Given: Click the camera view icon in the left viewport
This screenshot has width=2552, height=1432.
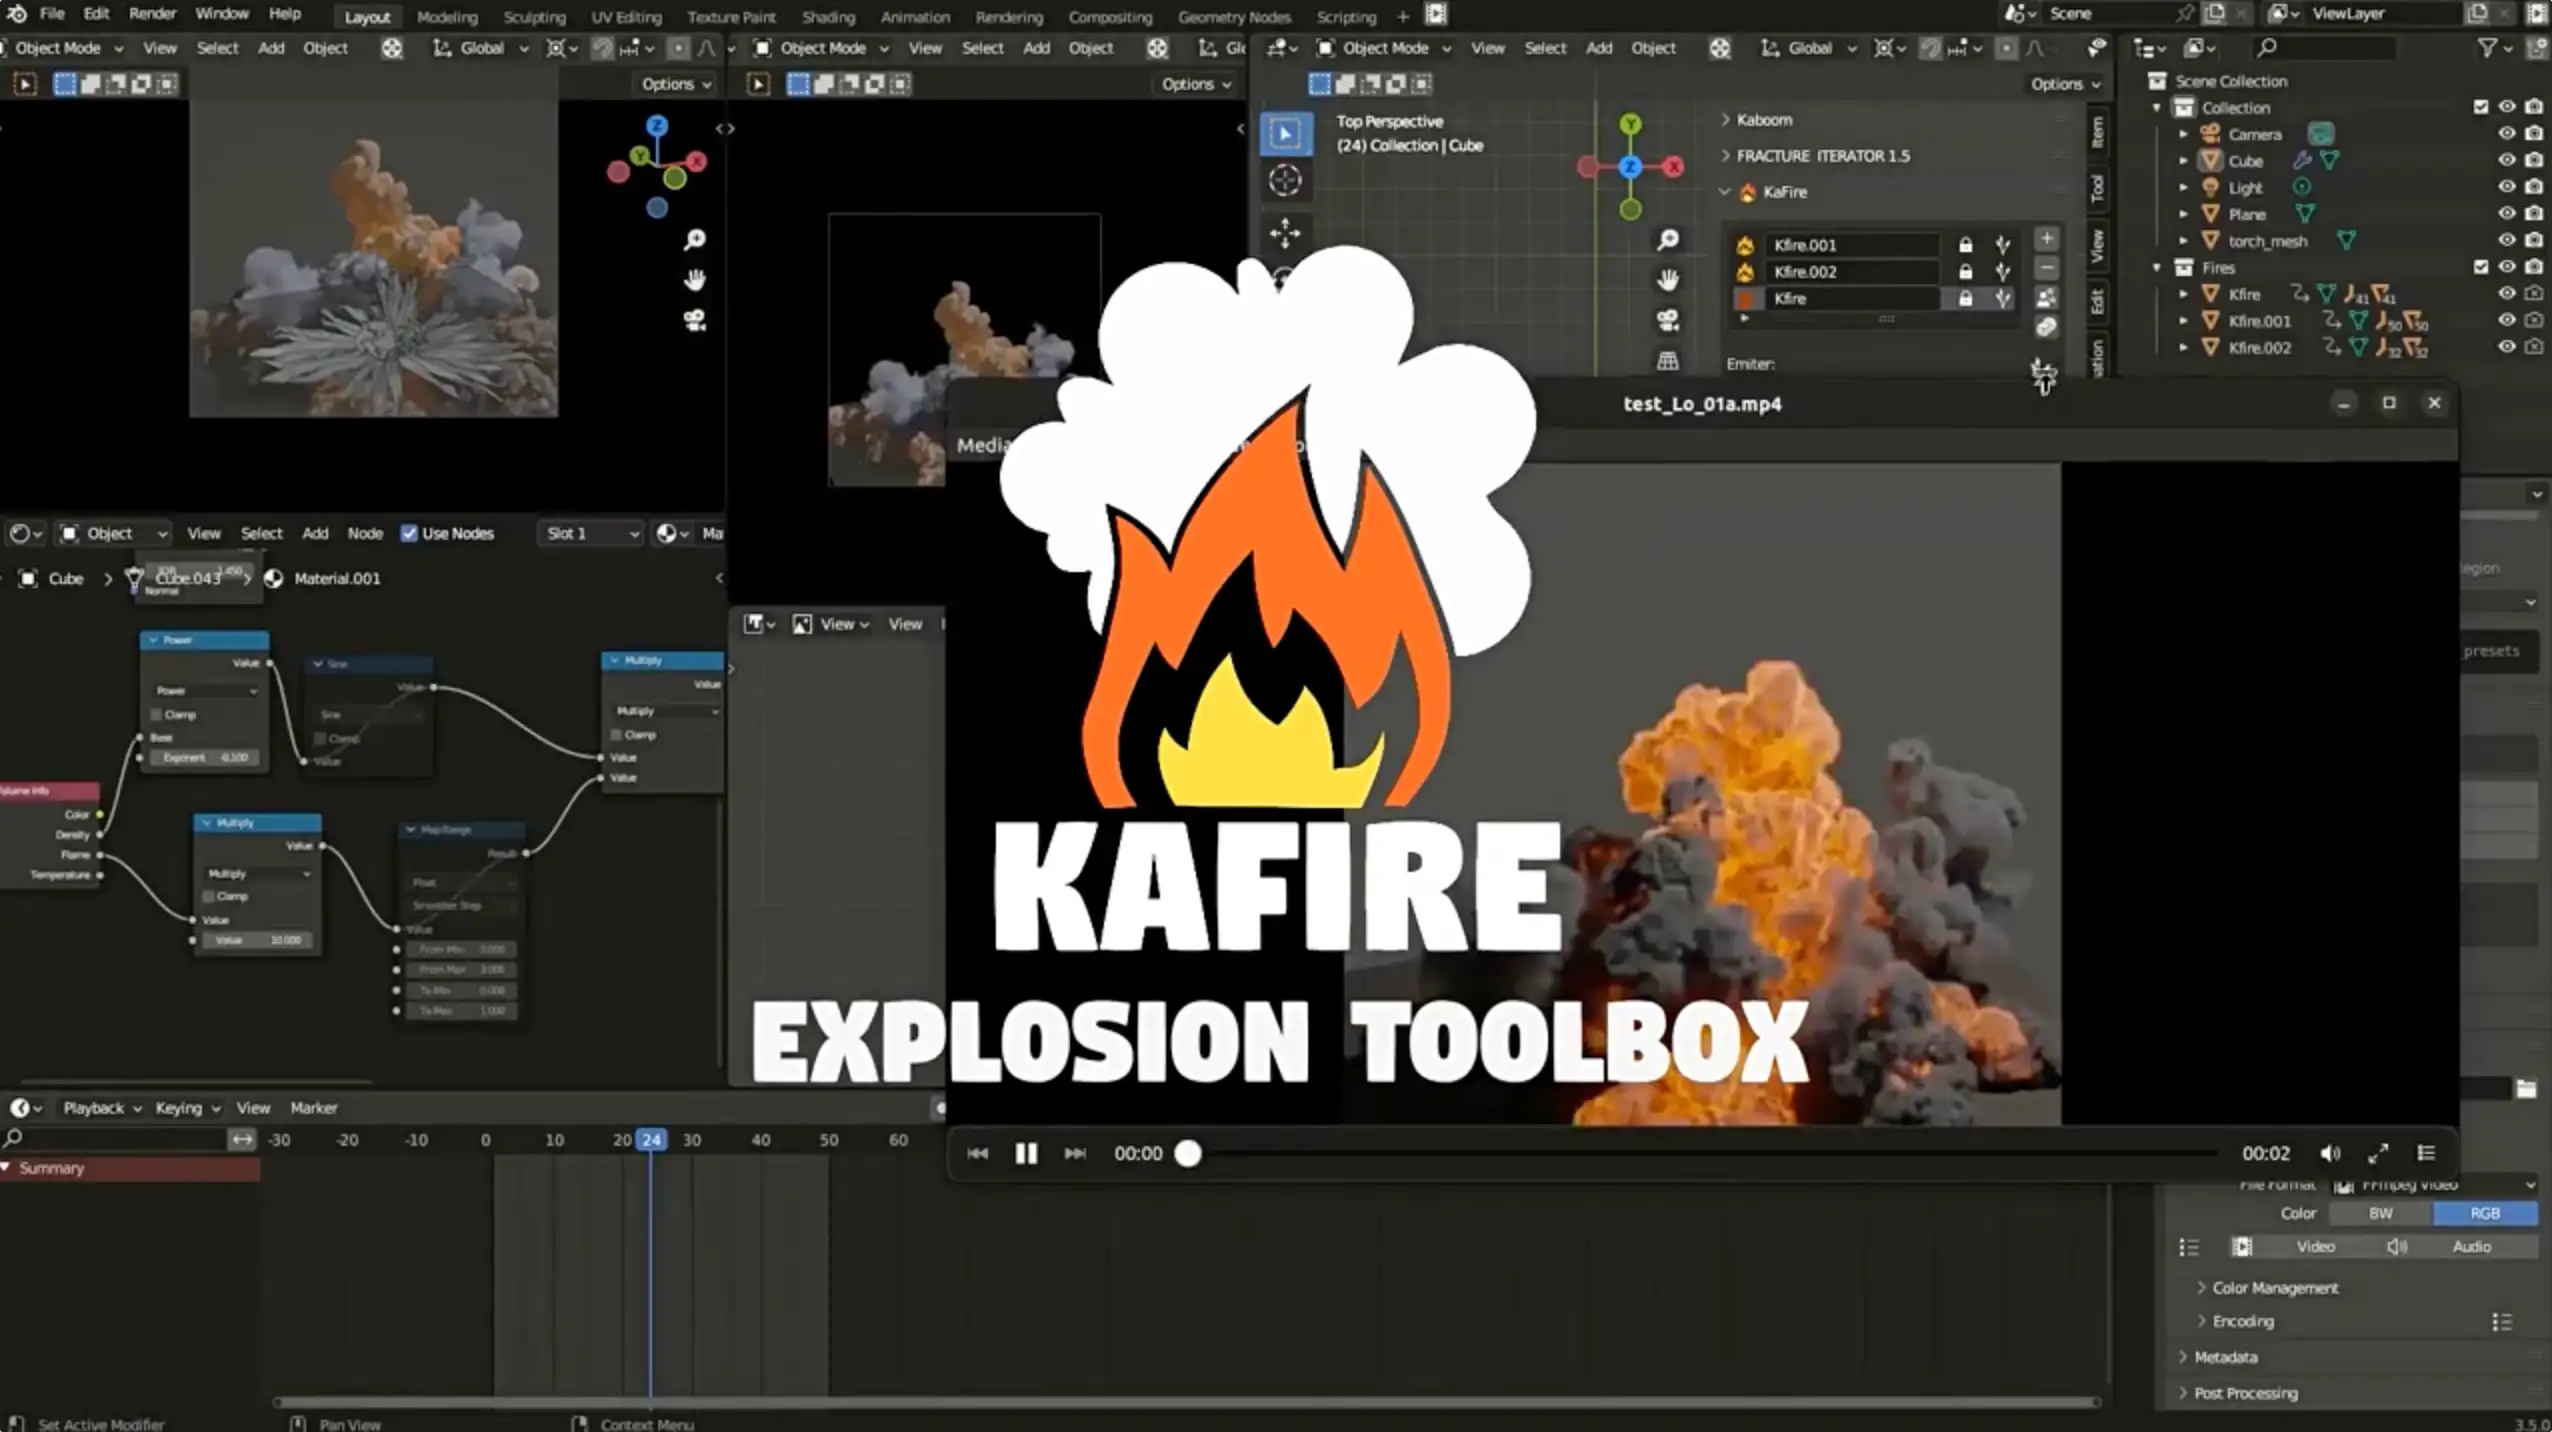Looking at the screenshot, I should (x=694, y=320).
